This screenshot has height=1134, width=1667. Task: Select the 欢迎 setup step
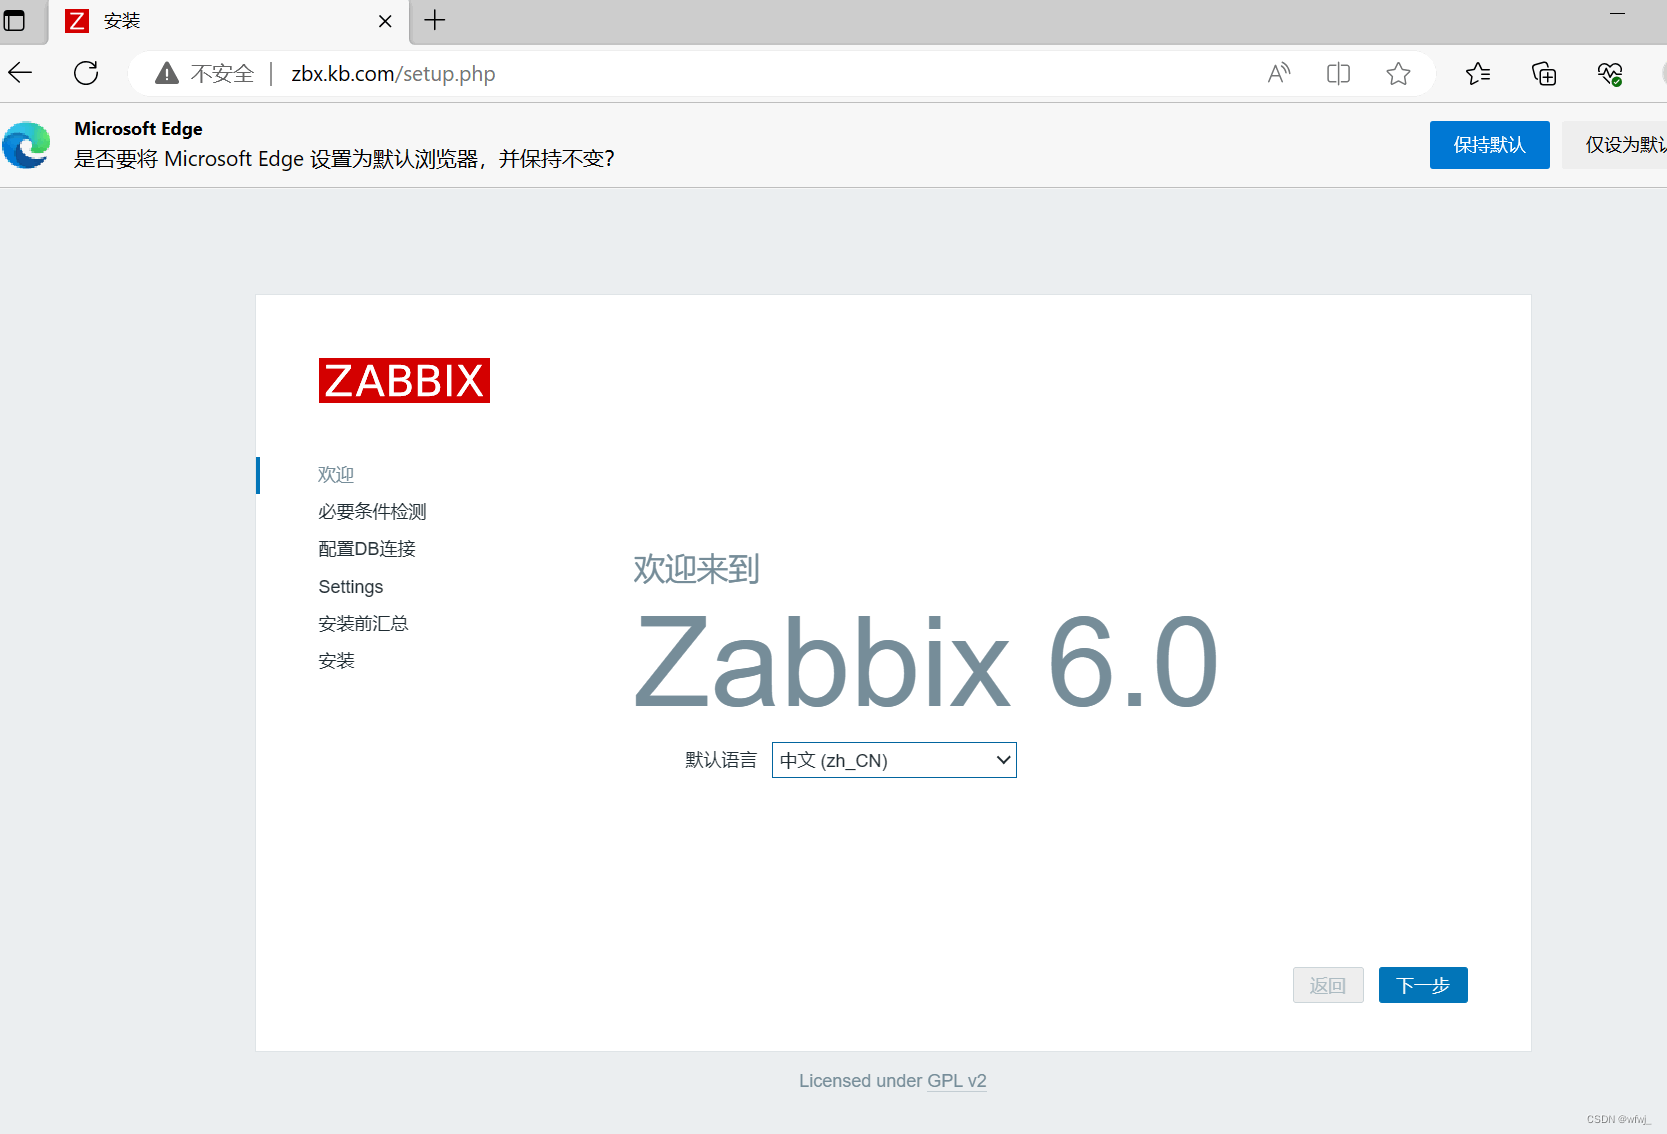click(x=336, y=475)
